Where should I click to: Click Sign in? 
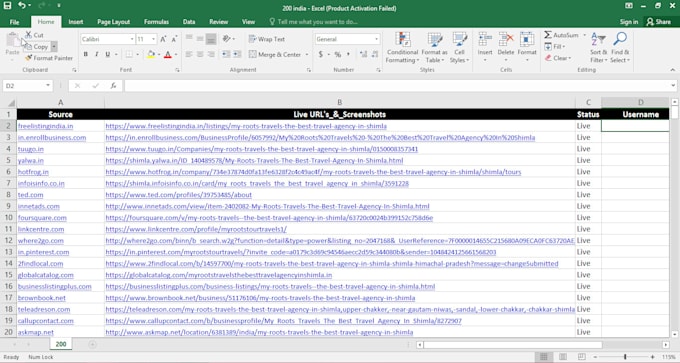pos(628,22)
